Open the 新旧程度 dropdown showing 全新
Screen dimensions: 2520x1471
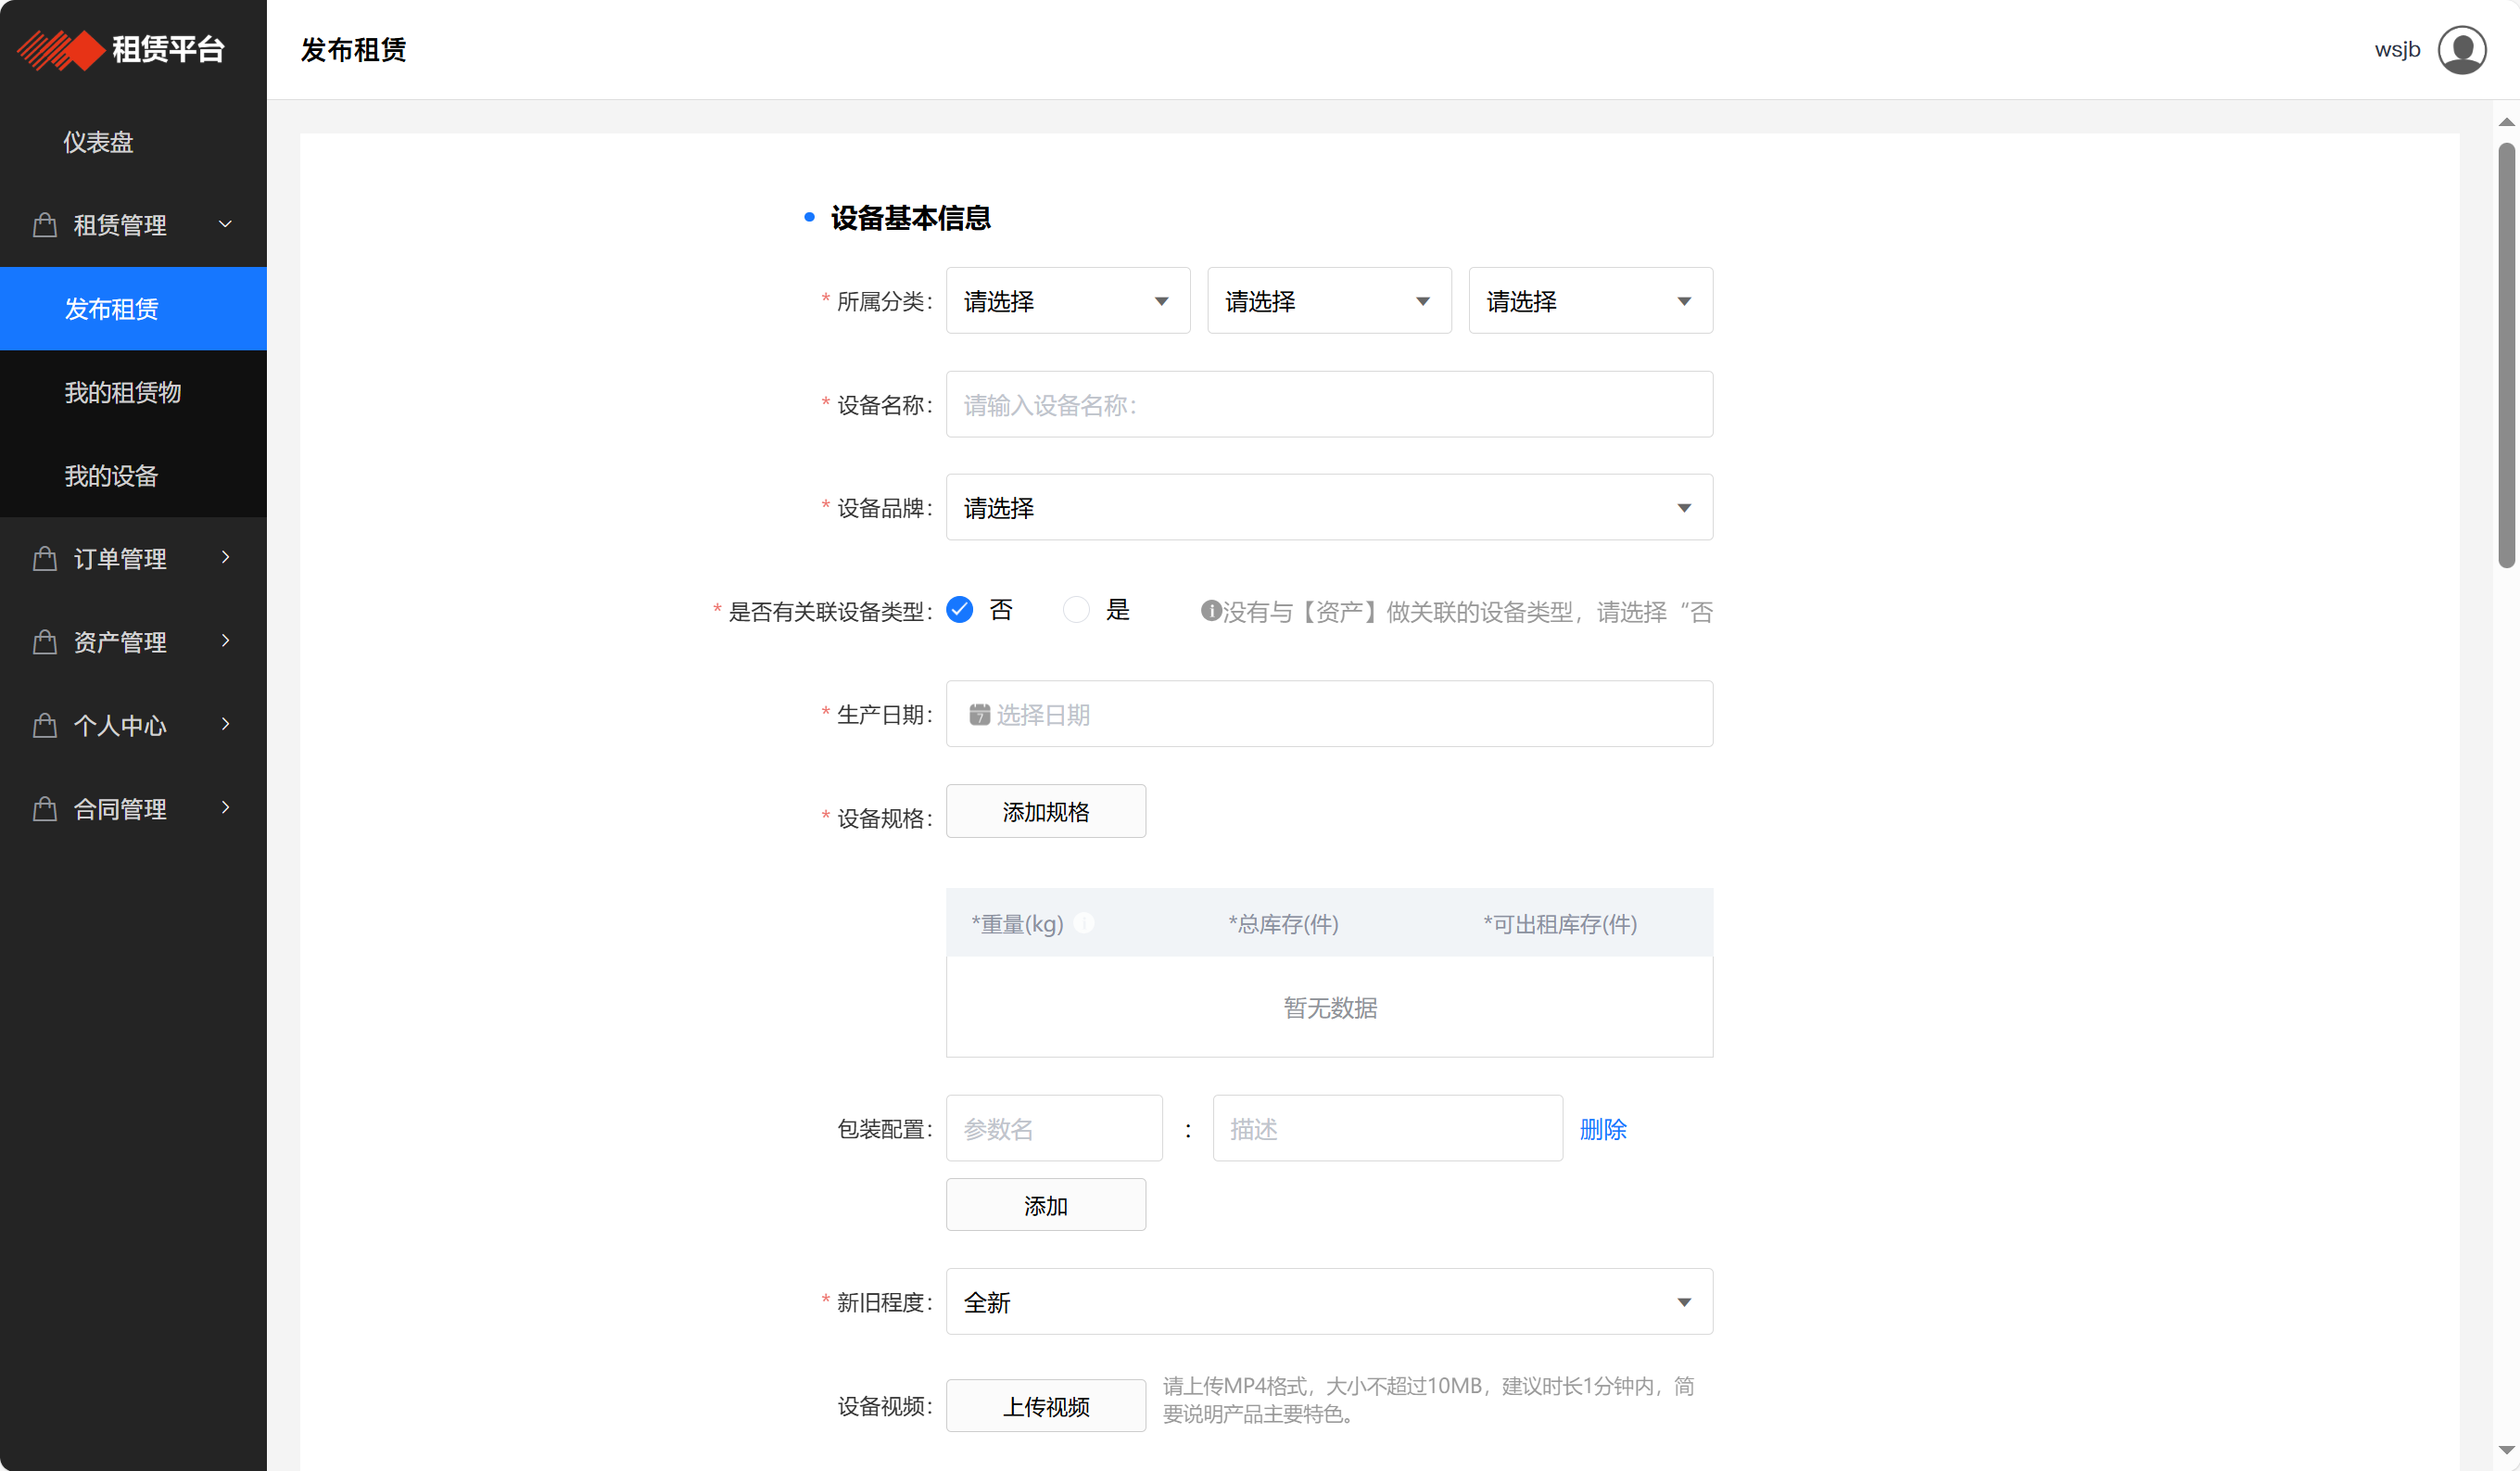[1329, 1302]
